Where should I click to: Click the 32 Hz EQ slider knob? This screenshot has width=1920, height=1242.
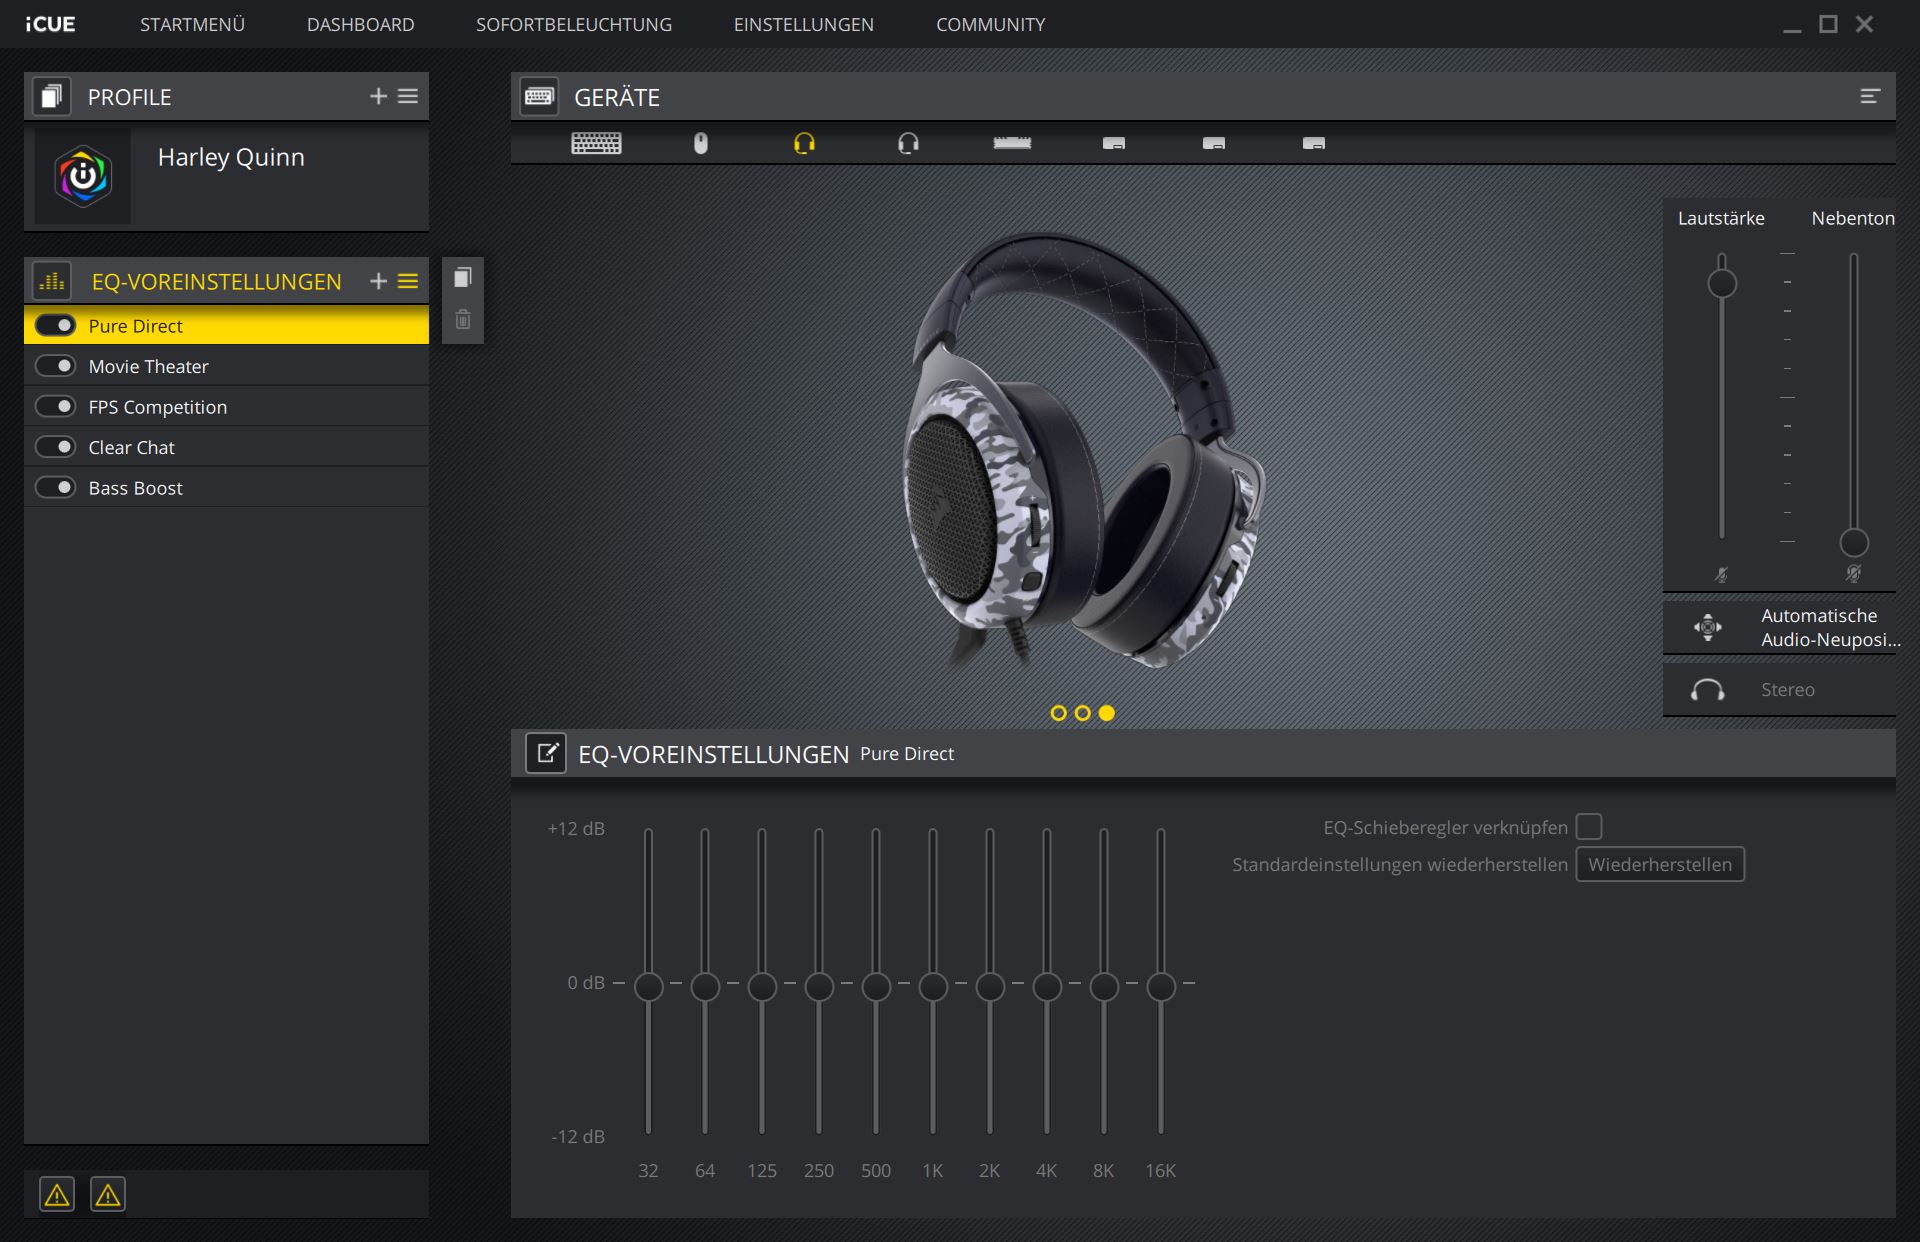tap(648, 987)
